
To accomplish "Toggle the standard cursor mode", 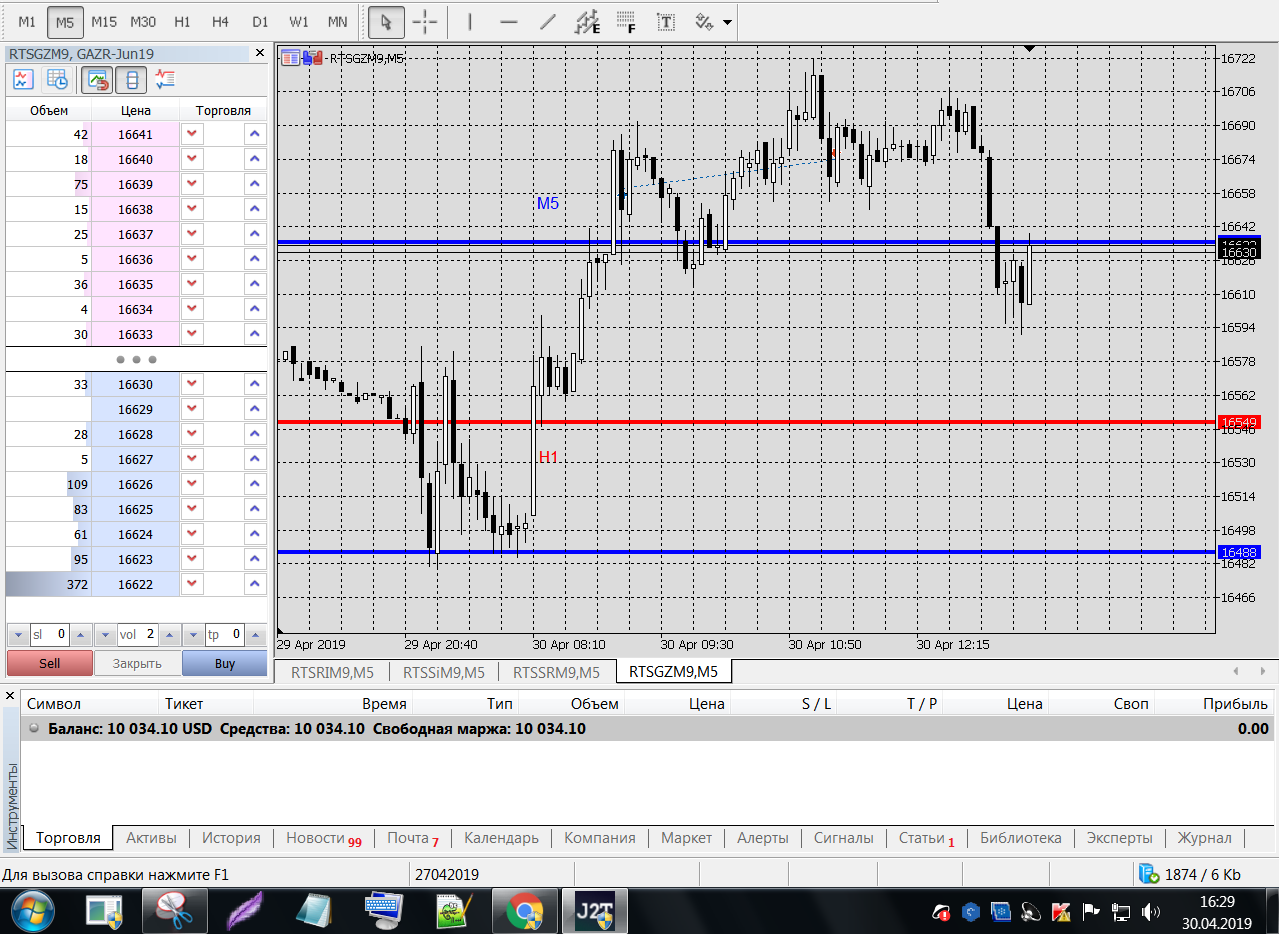I will tap(386, 21).
